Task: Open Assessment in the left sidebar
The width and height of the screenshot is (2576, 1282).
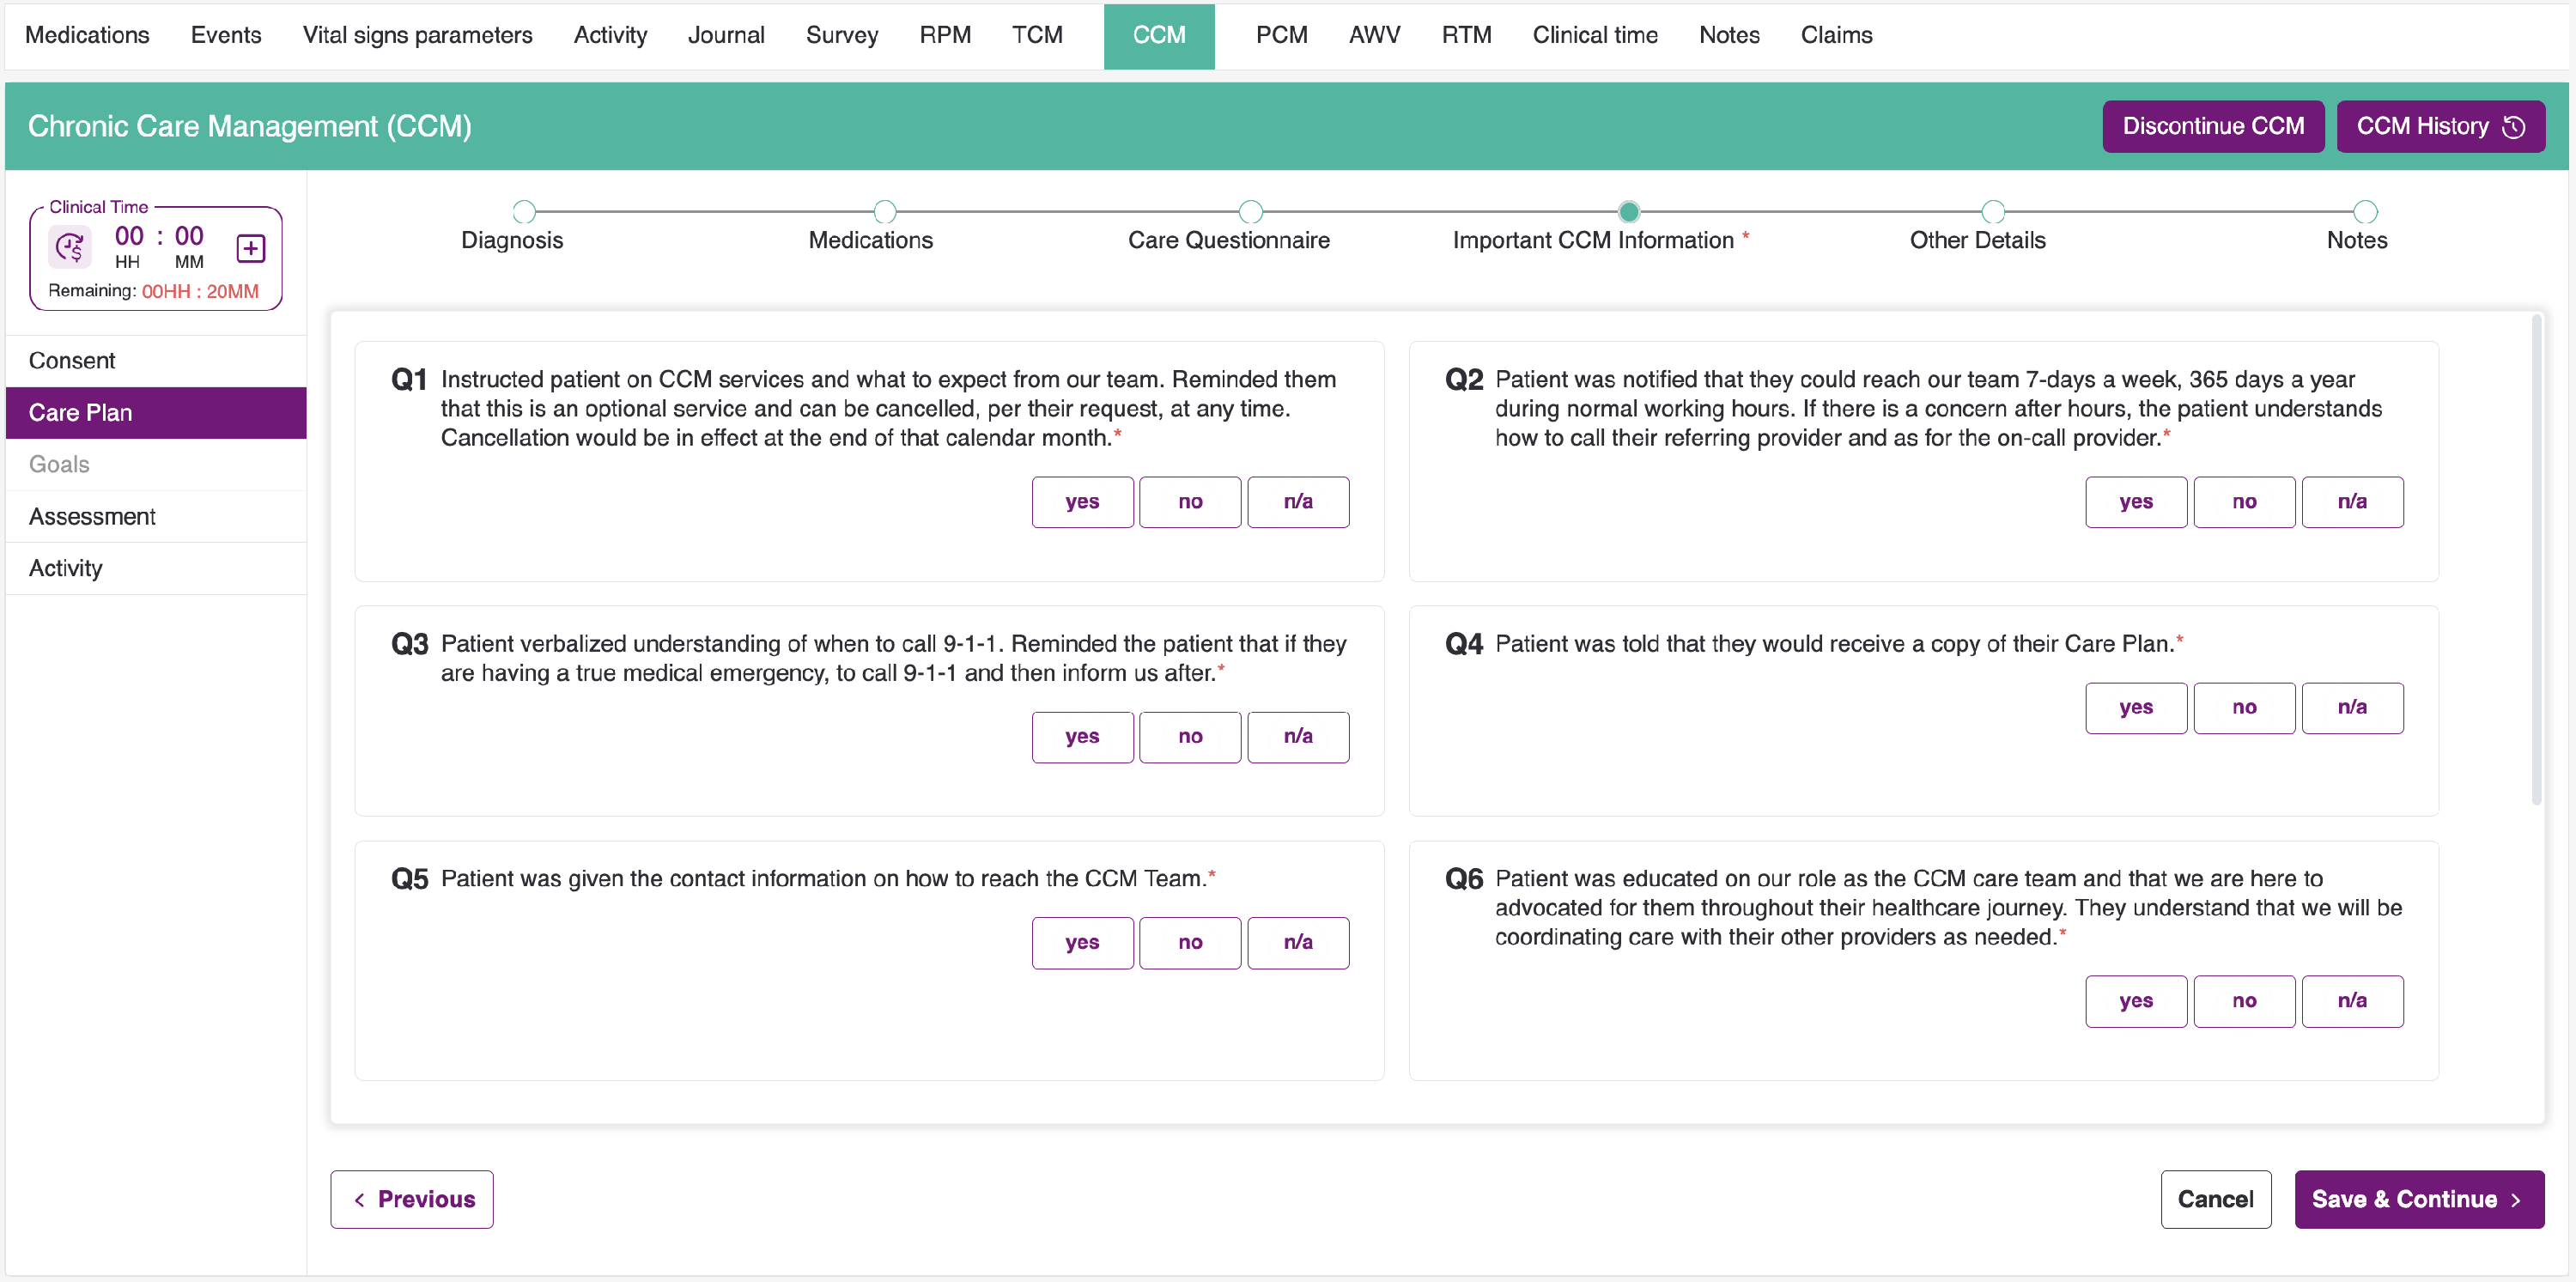Action: click(x=92, y=516)
